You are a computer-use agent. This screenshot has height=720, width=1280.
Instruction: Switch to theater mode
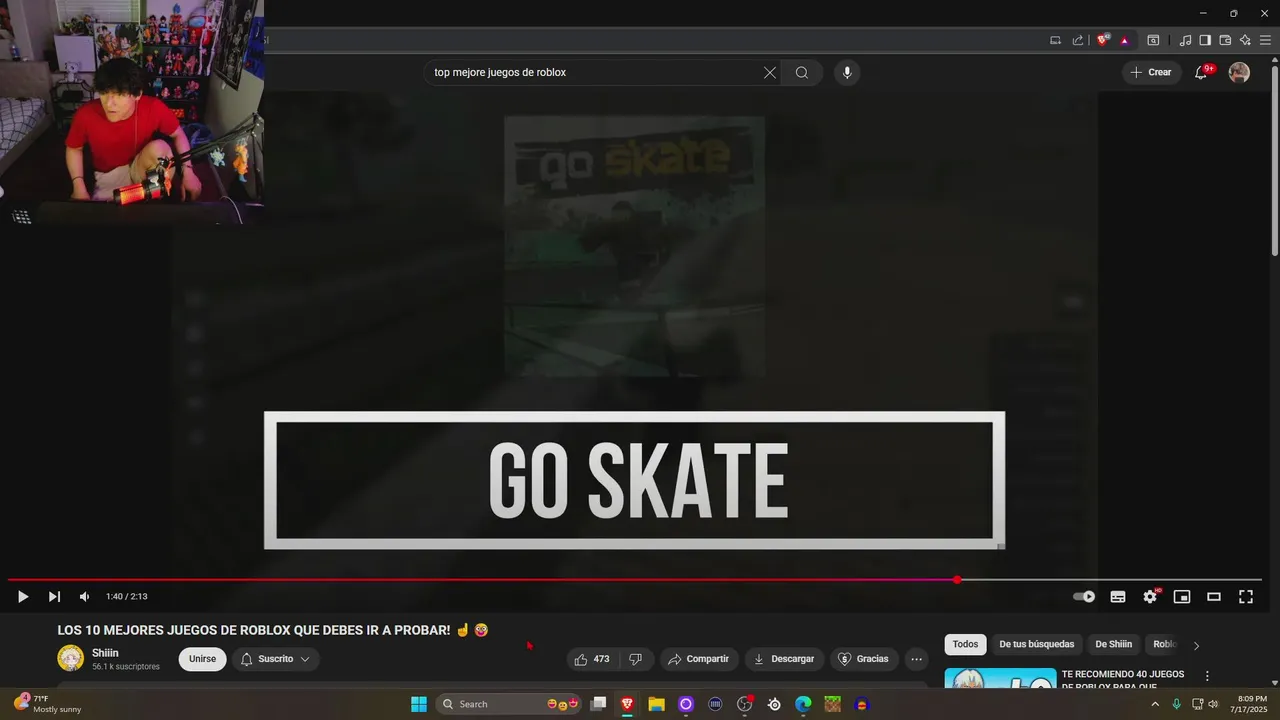(1214, 597)
